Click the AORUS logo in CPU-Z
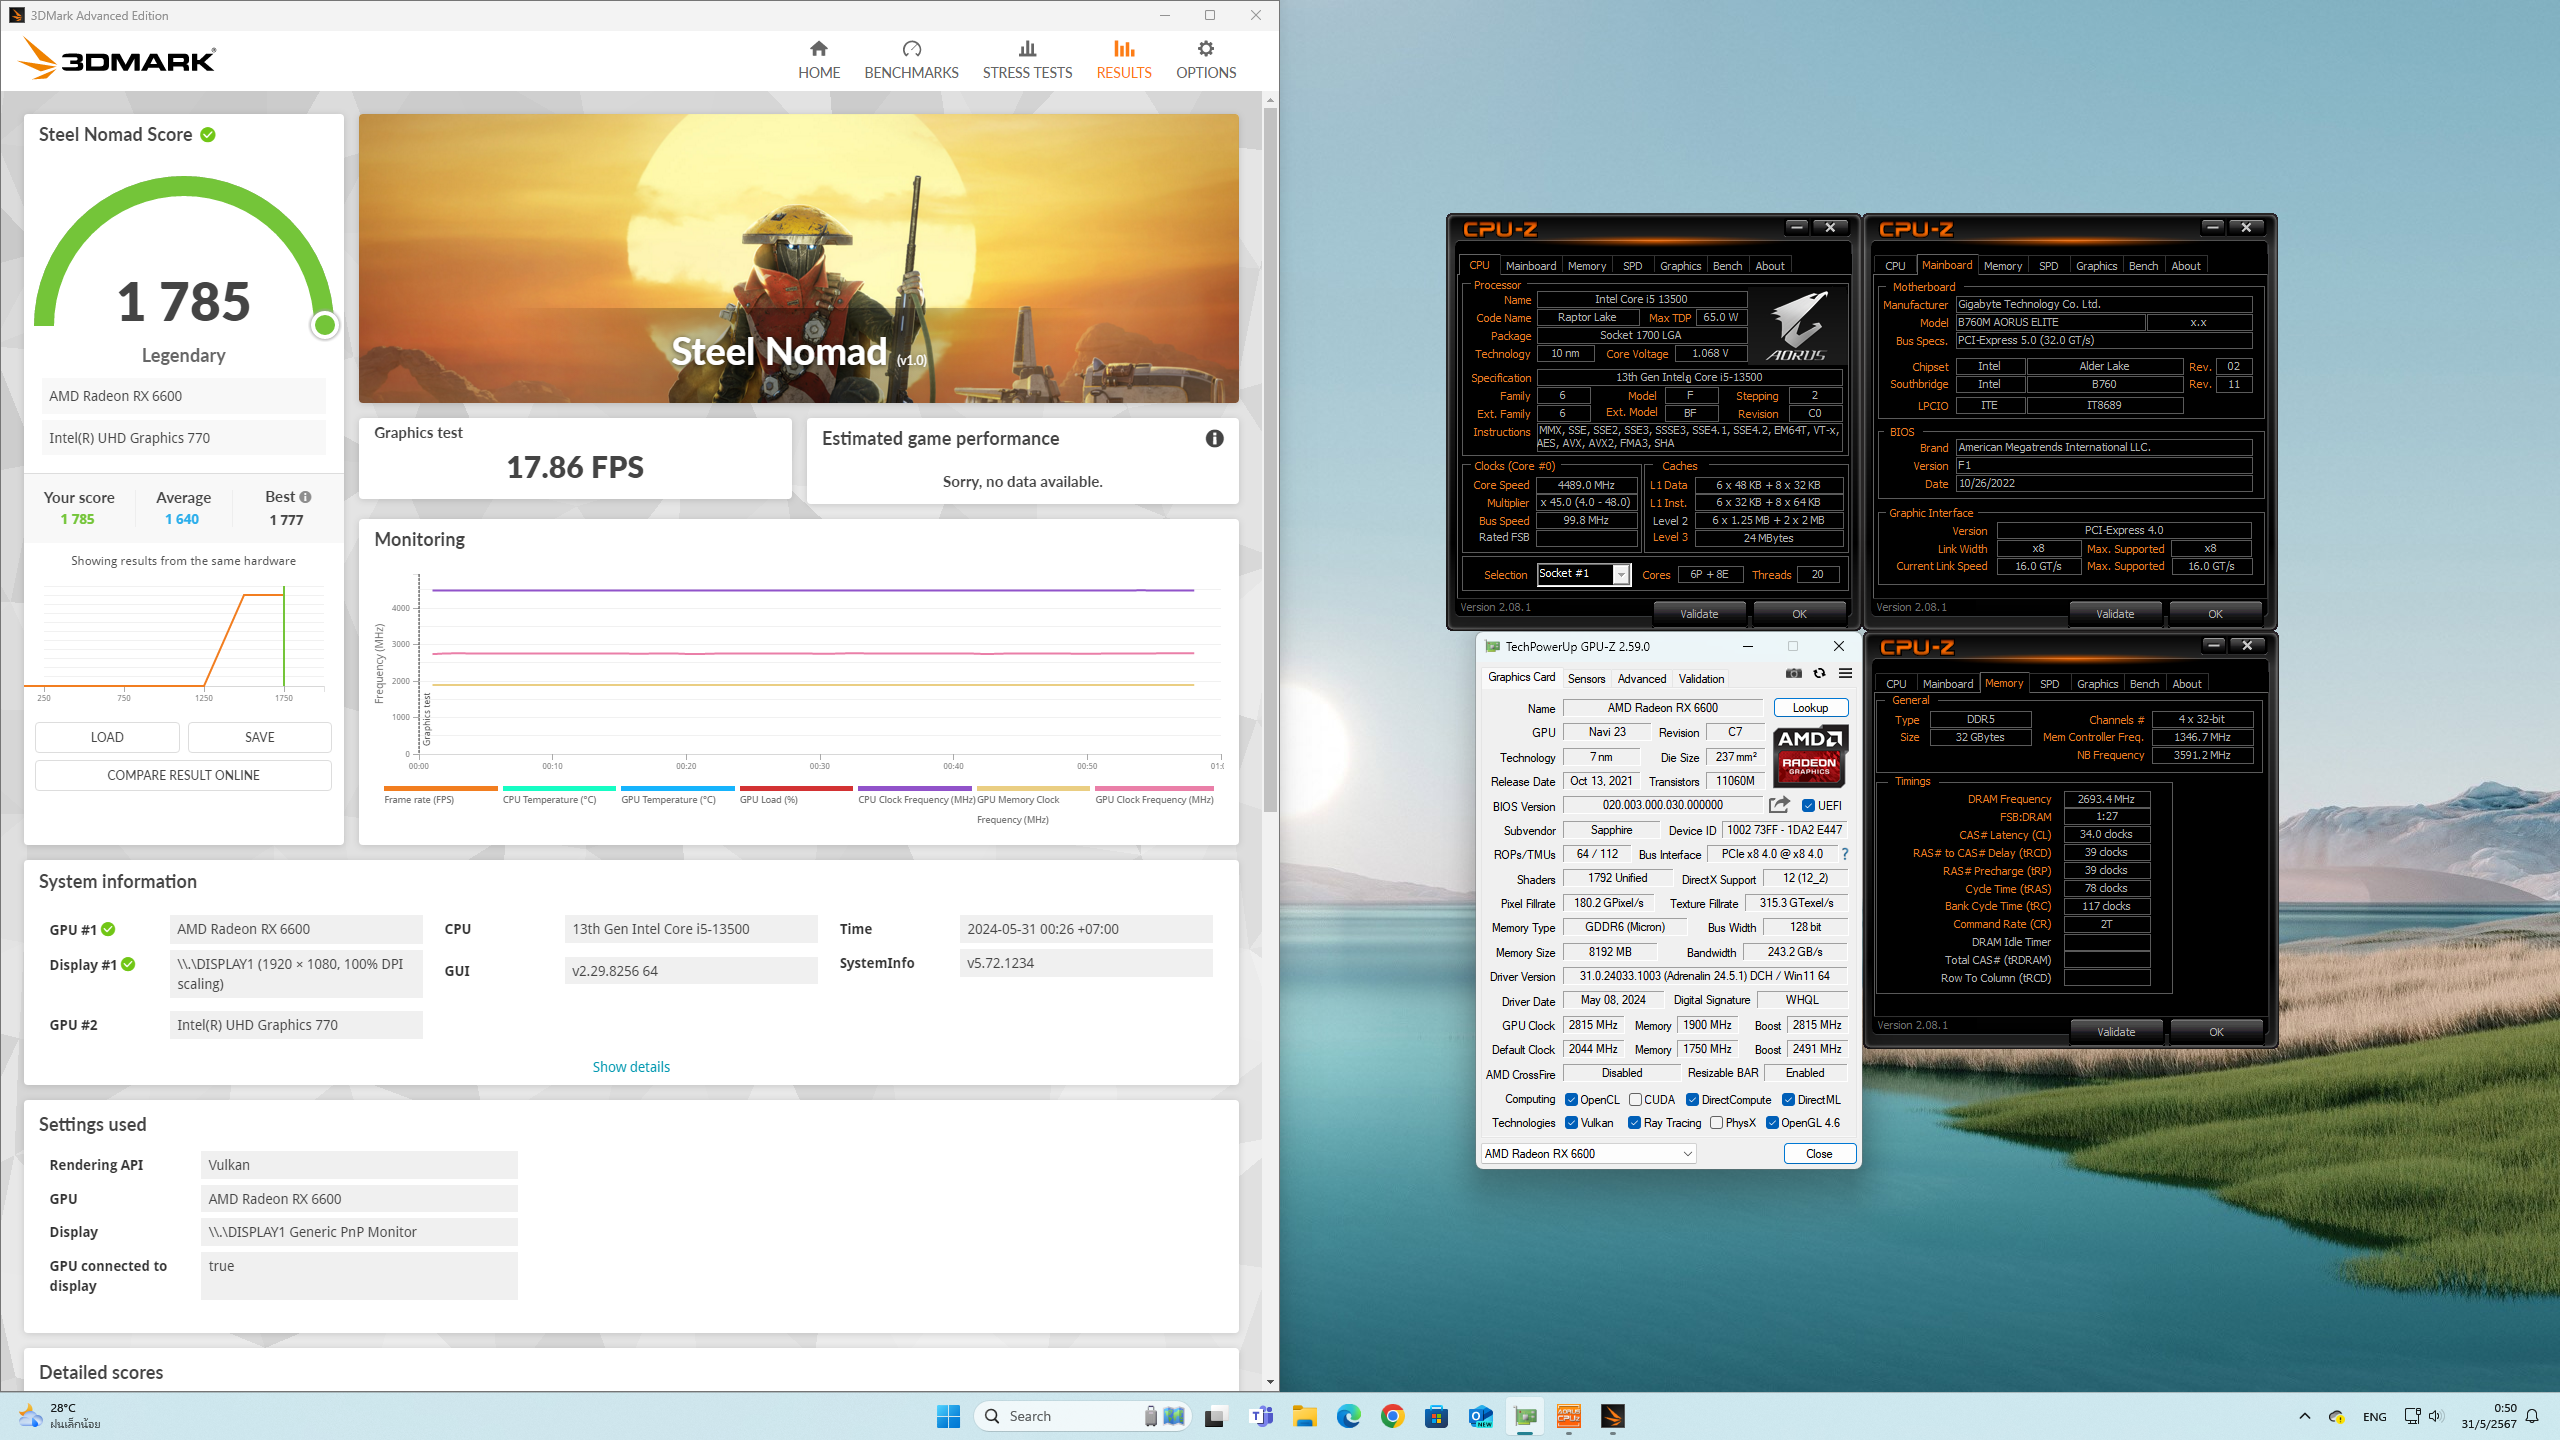 [1797, 326]
